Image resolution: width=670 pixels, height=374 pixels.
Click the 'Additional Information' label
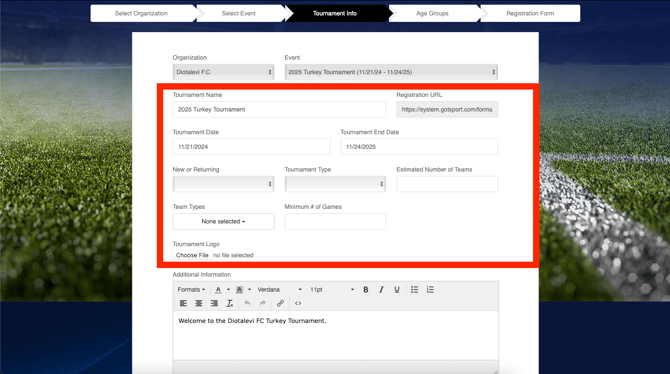(202, 274)
